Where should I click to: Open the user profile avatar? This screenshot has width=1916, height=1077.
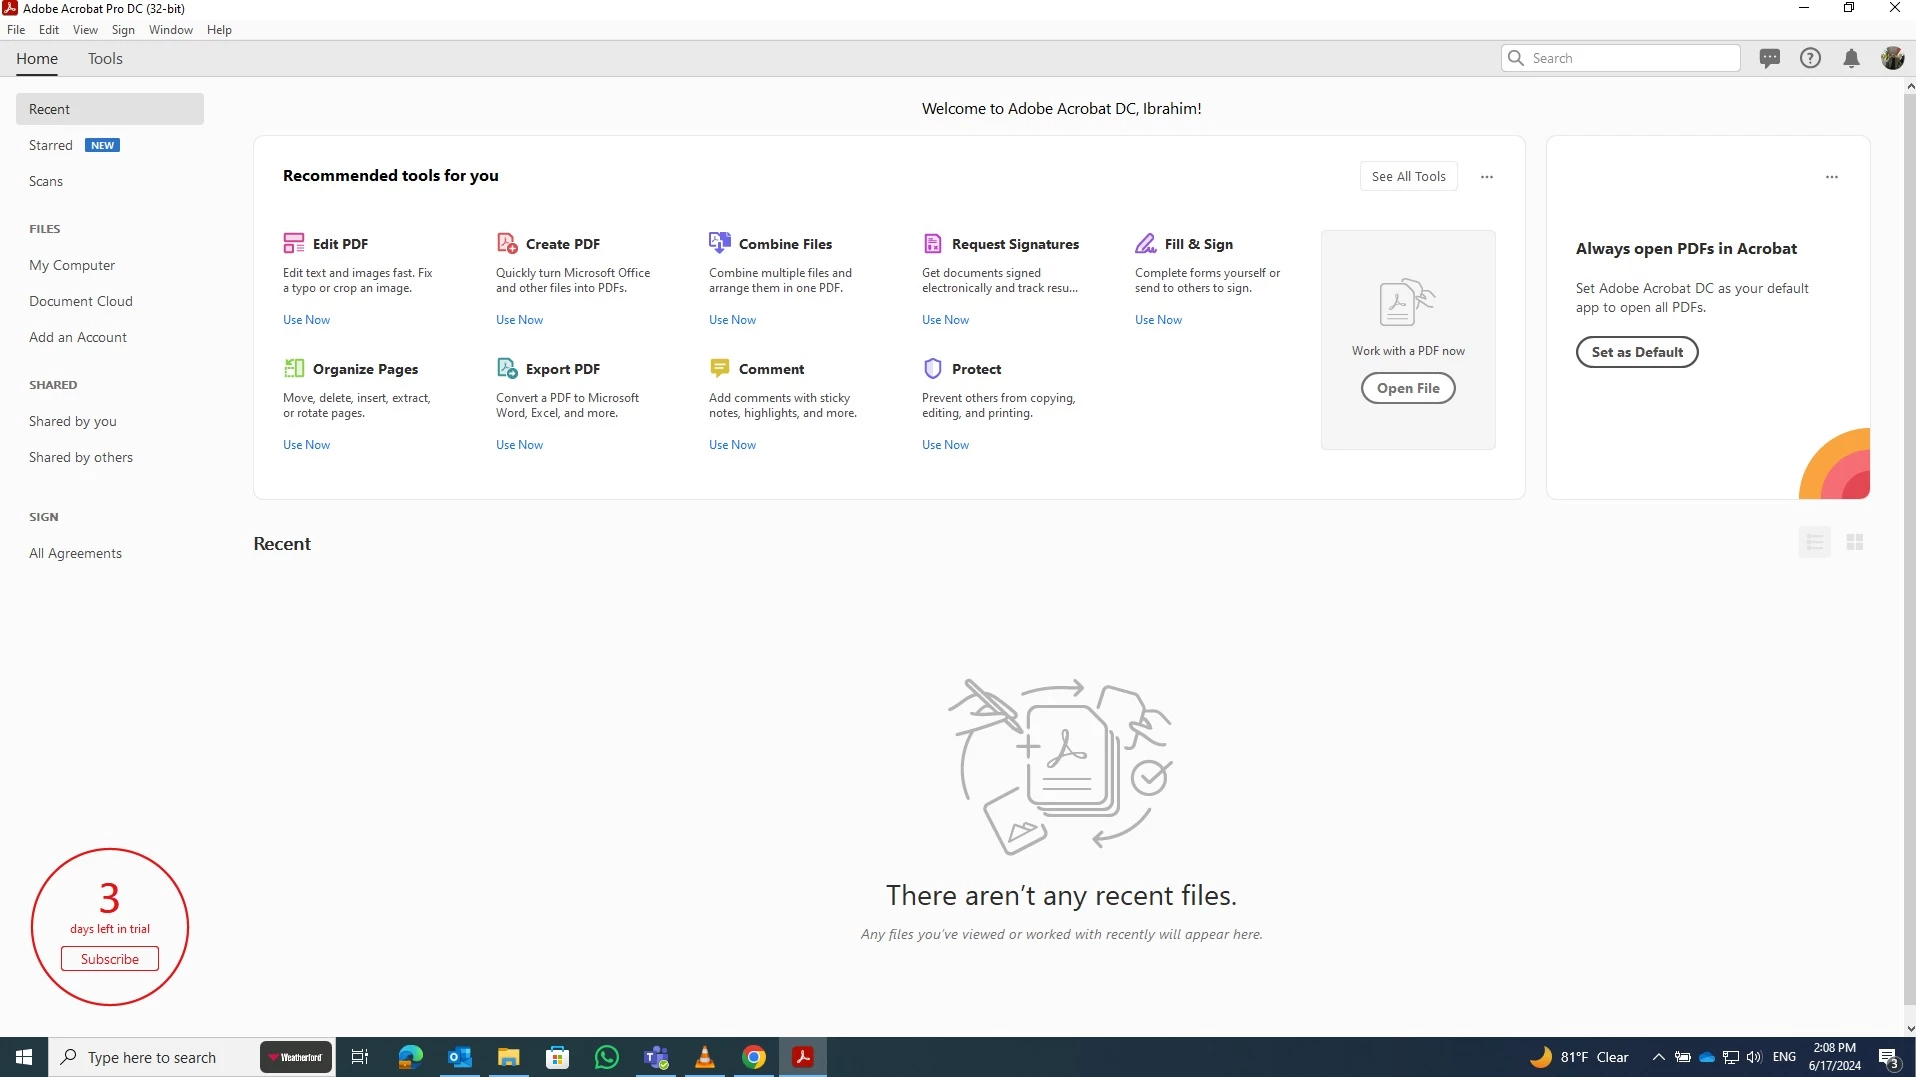point(1892,58)
